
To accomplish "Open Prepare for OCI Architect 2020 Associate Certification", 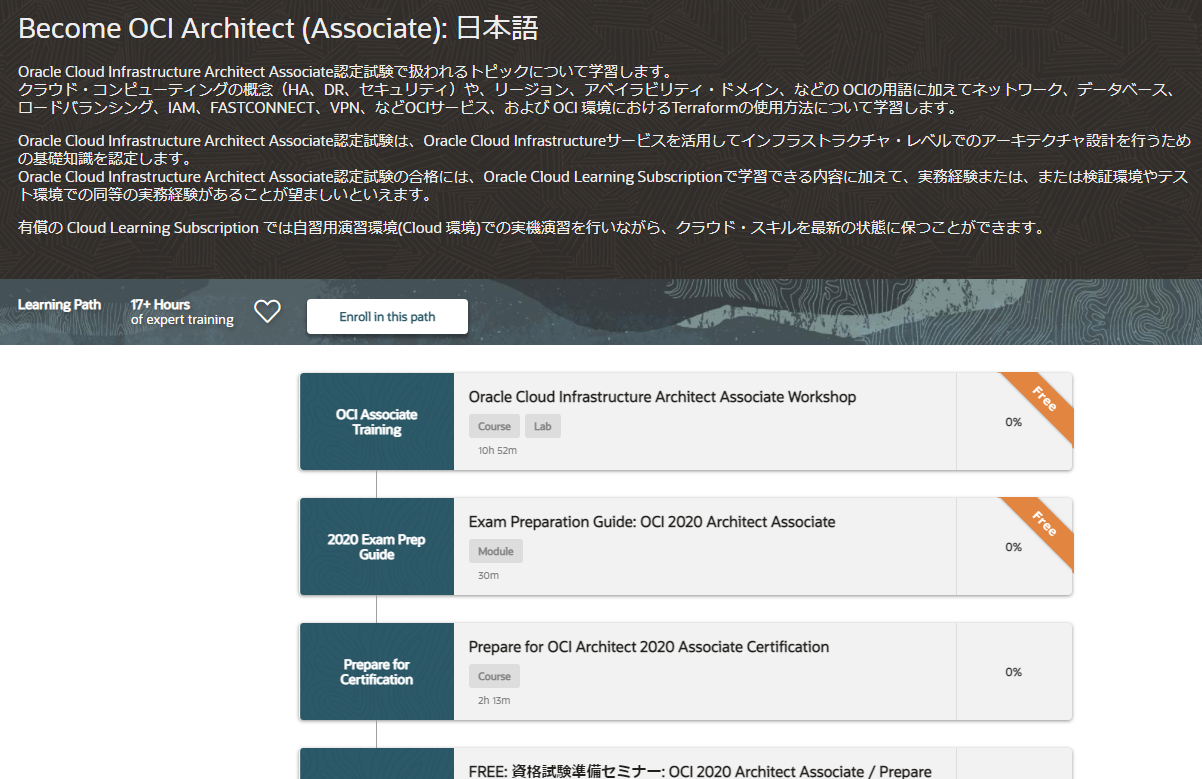I will pyautogui.click(x=648, y=647).
